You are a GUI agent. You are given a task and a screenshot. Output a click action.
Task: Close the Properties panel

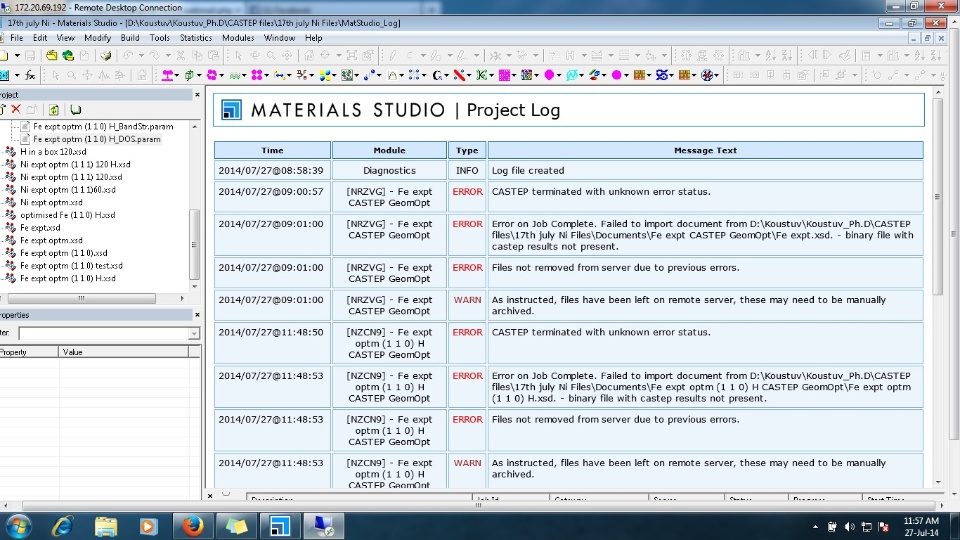(x=197, y=315)
